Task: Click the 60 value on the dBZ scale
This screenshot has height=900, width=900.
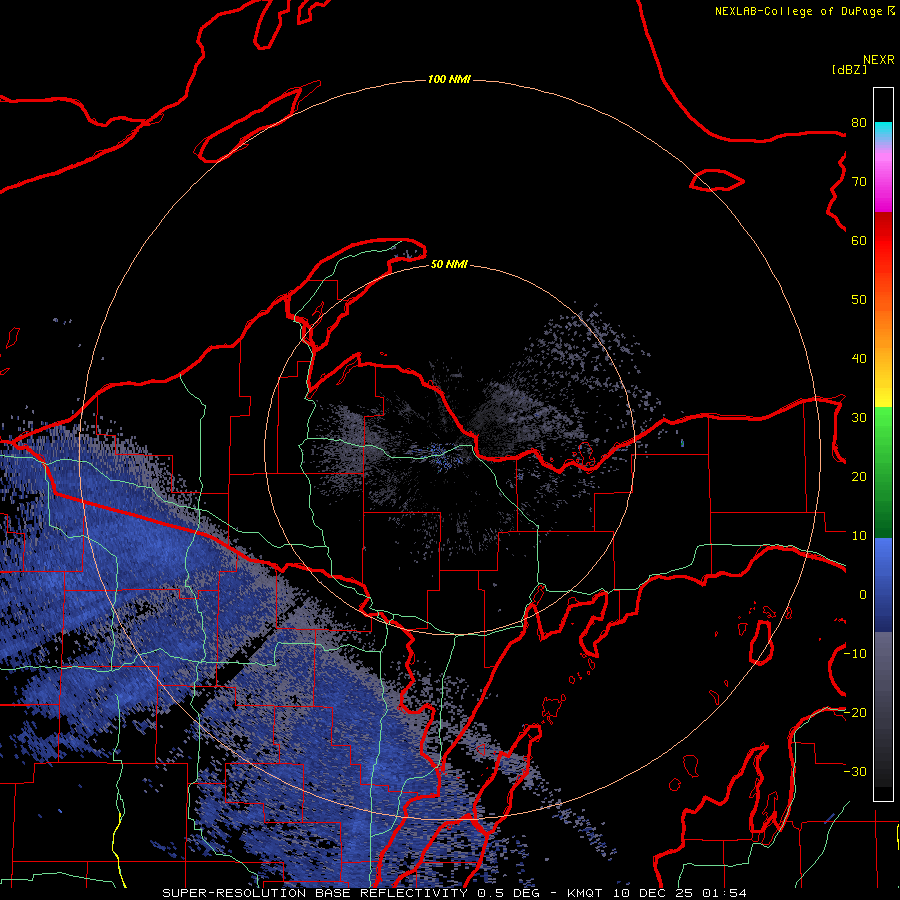Action: coord(859,240)
